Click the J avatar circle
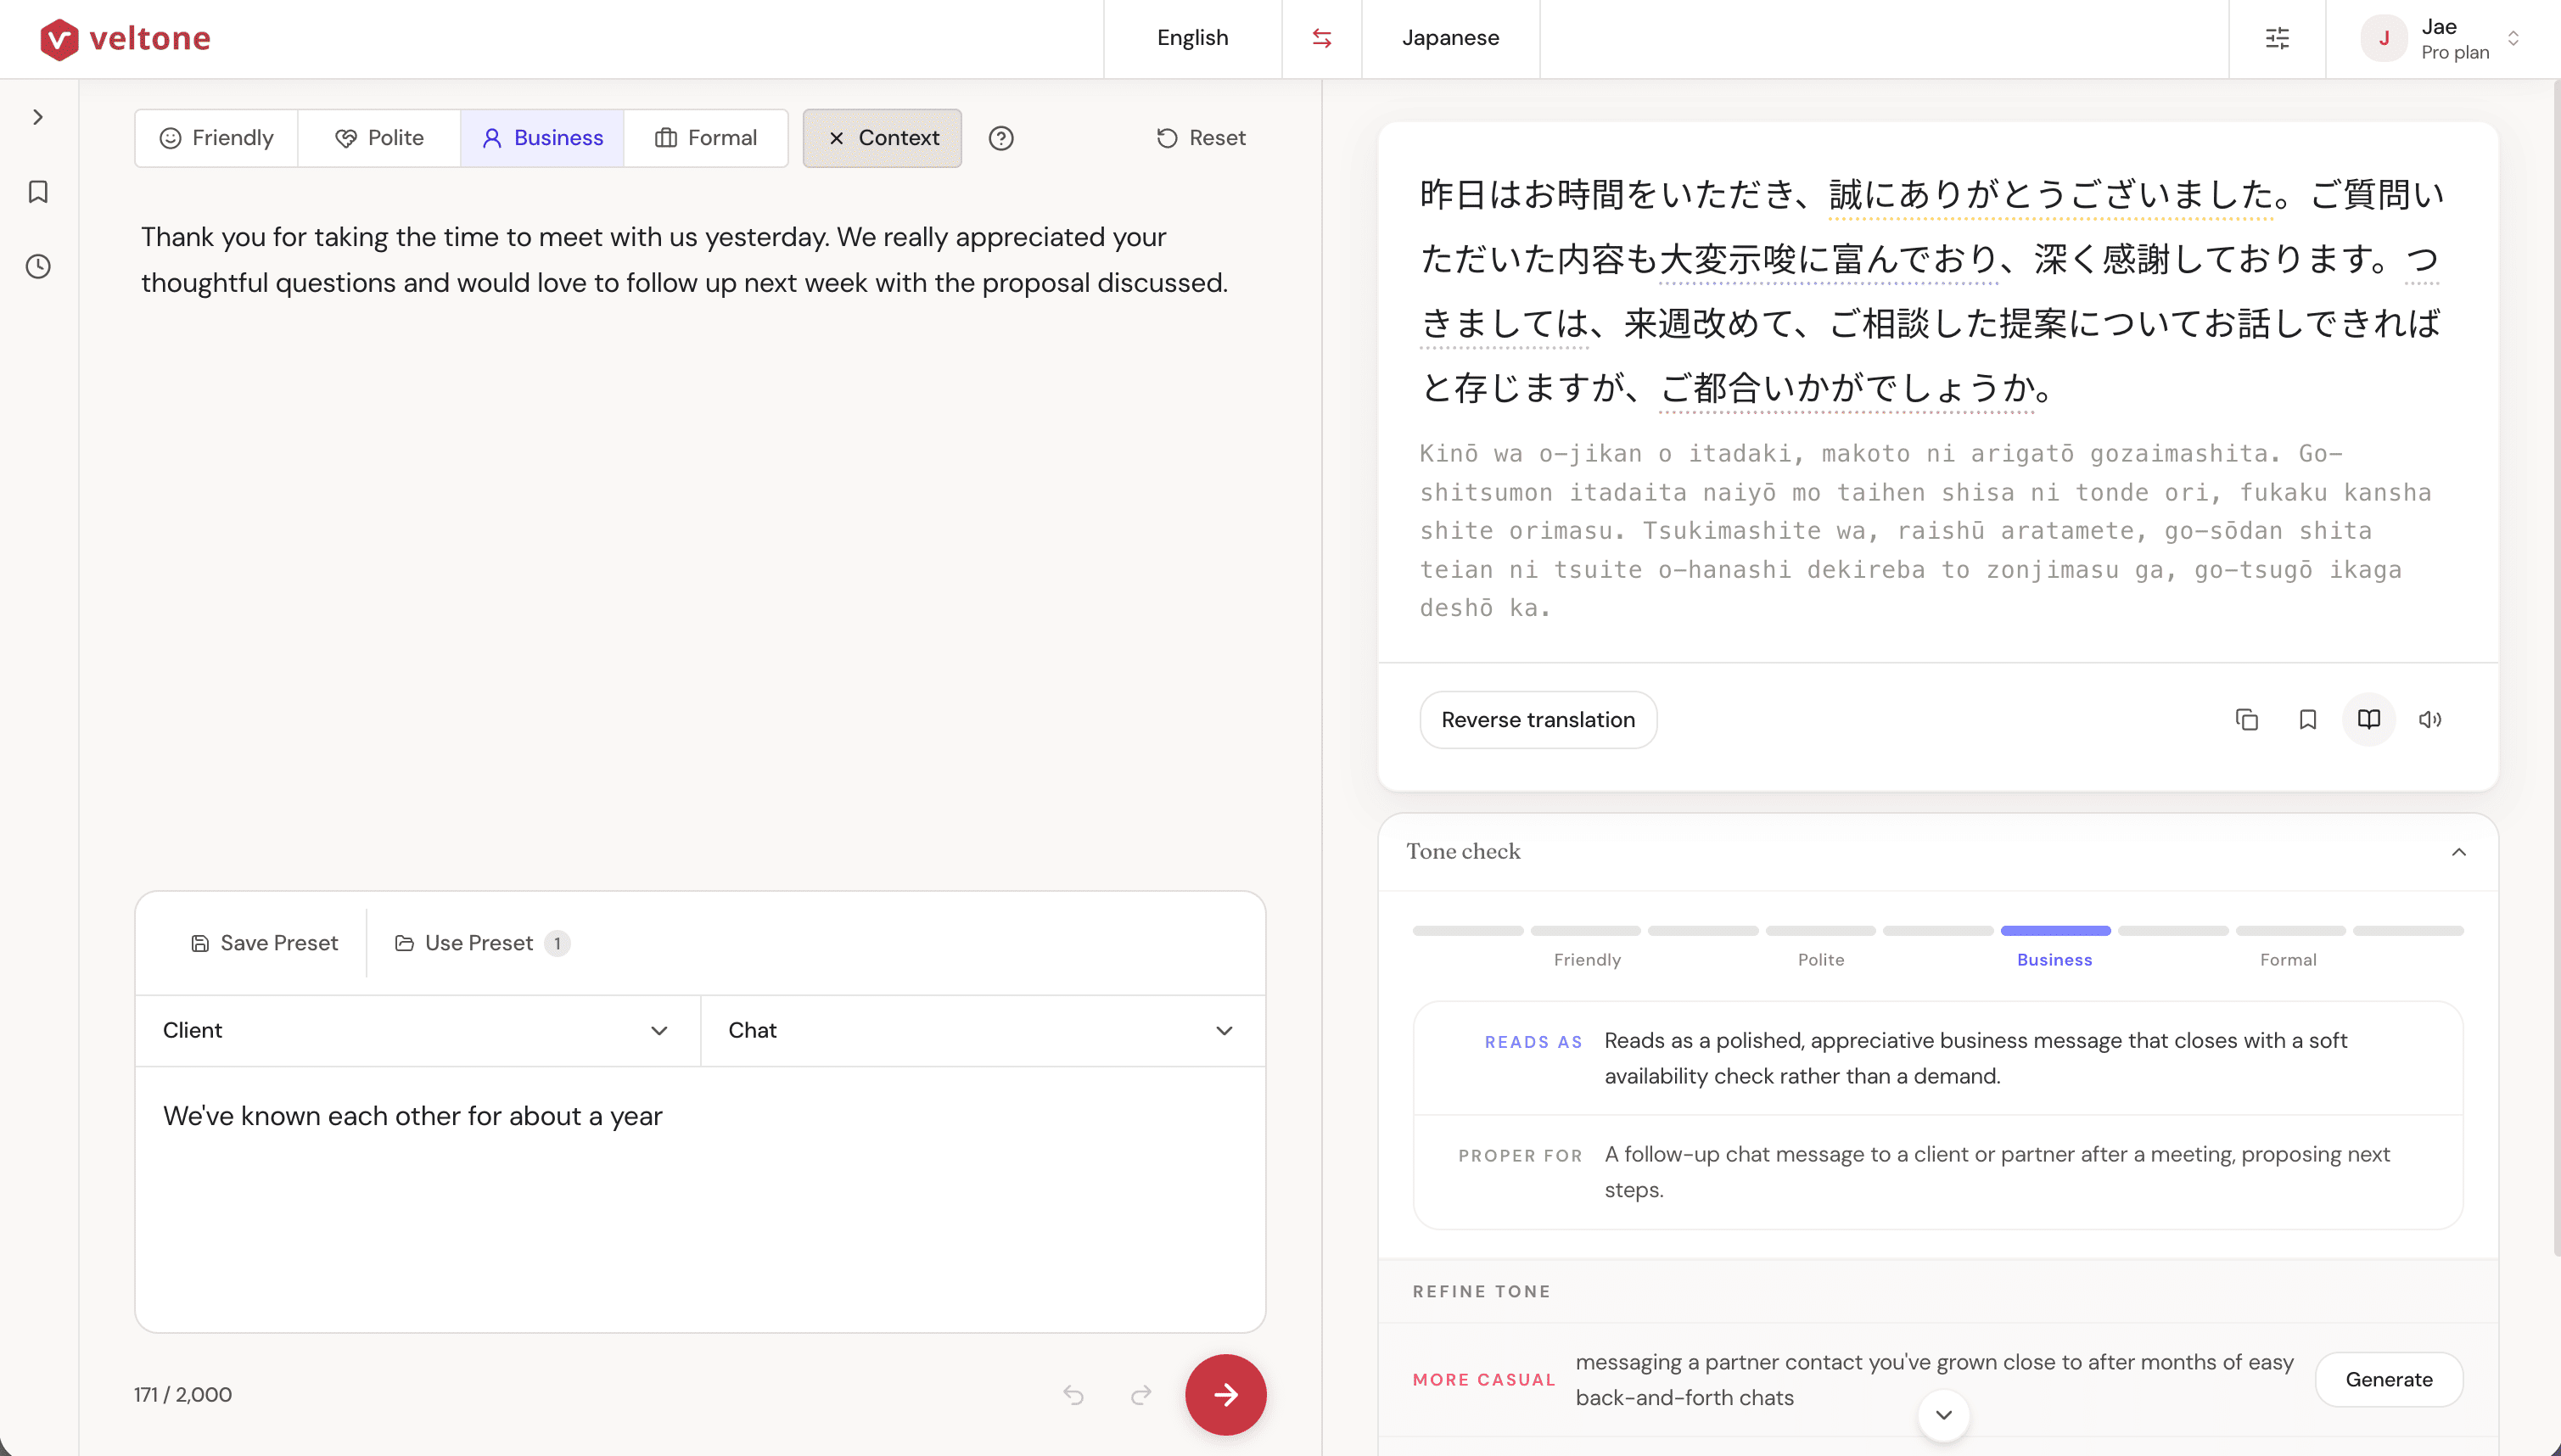 (x=2383, y=38)
